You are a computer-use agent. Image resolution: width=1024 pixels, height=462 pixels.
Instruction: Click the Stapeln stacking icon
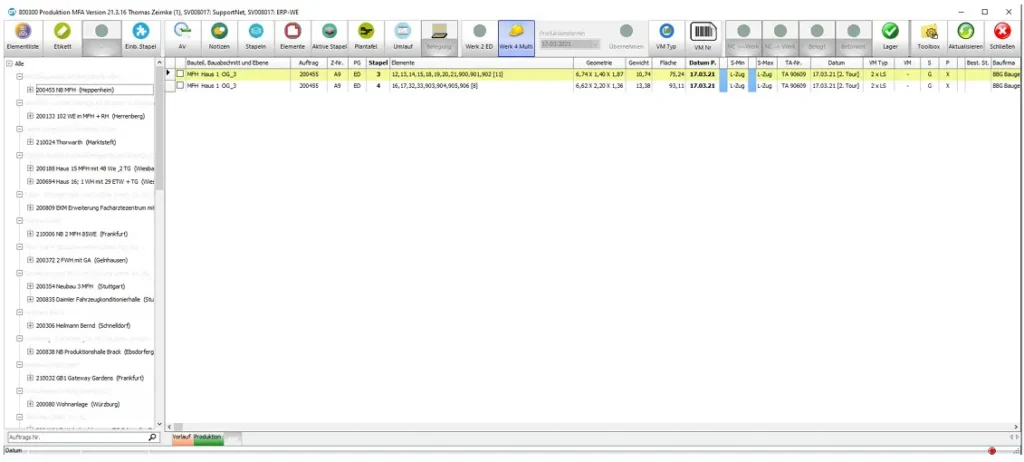255,35
